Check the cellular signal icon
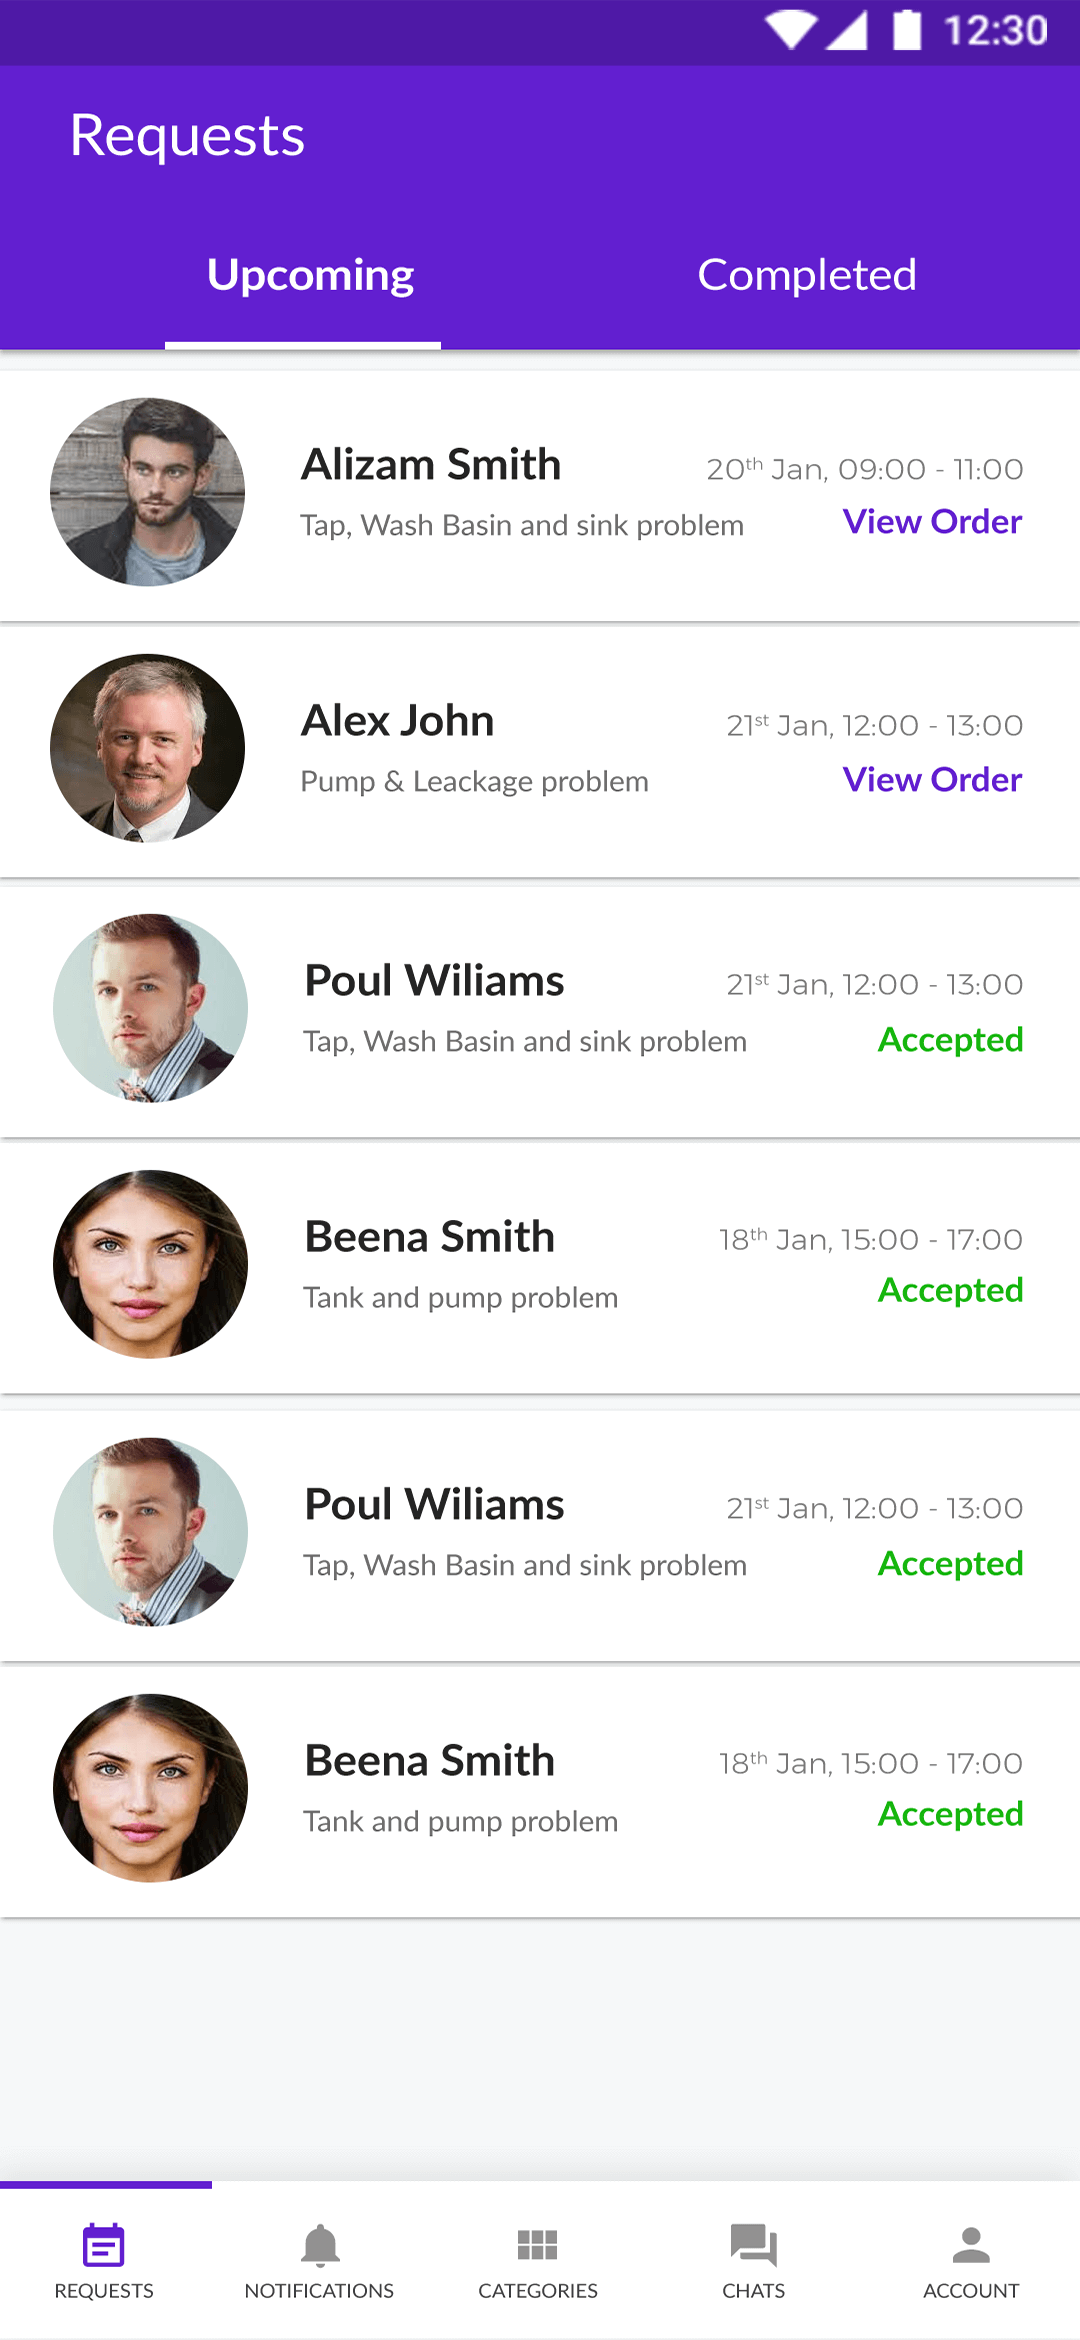 [850, 30]
